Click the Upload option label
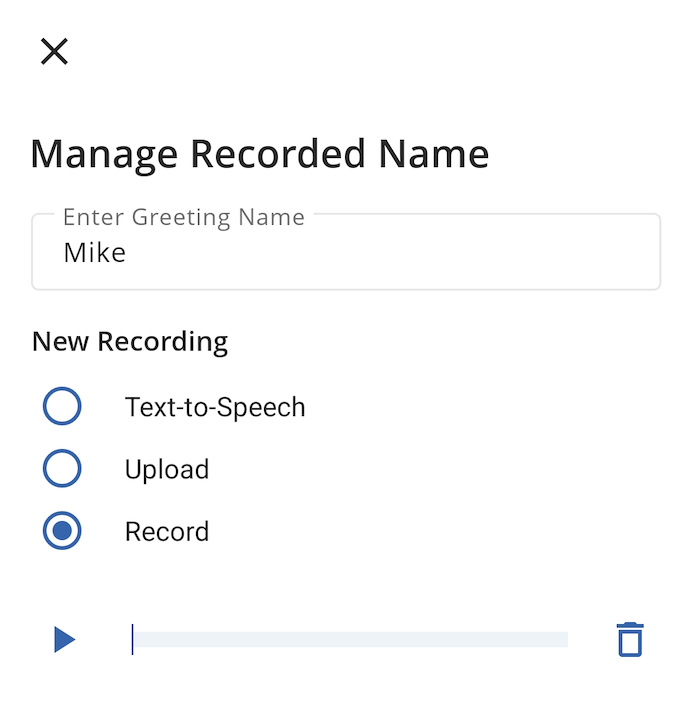The image size is (690, 710). click(x=167, y=469)
